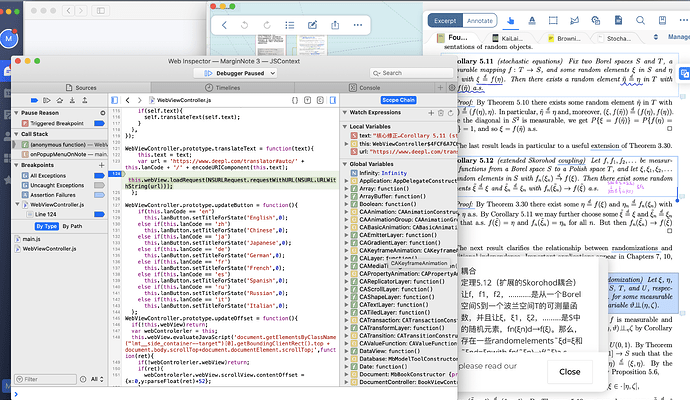
Task: Open more options ellipsis in MarginNote document toolbar
Action: (x=683, y=20)
